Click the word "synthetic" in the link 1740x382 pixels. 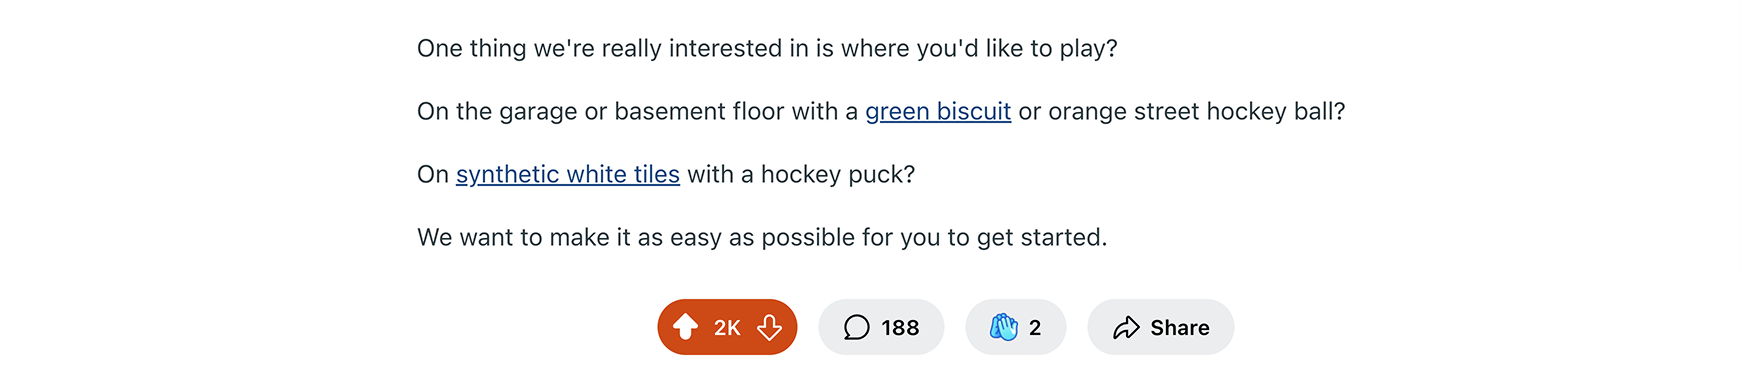(x=508, y=174)
